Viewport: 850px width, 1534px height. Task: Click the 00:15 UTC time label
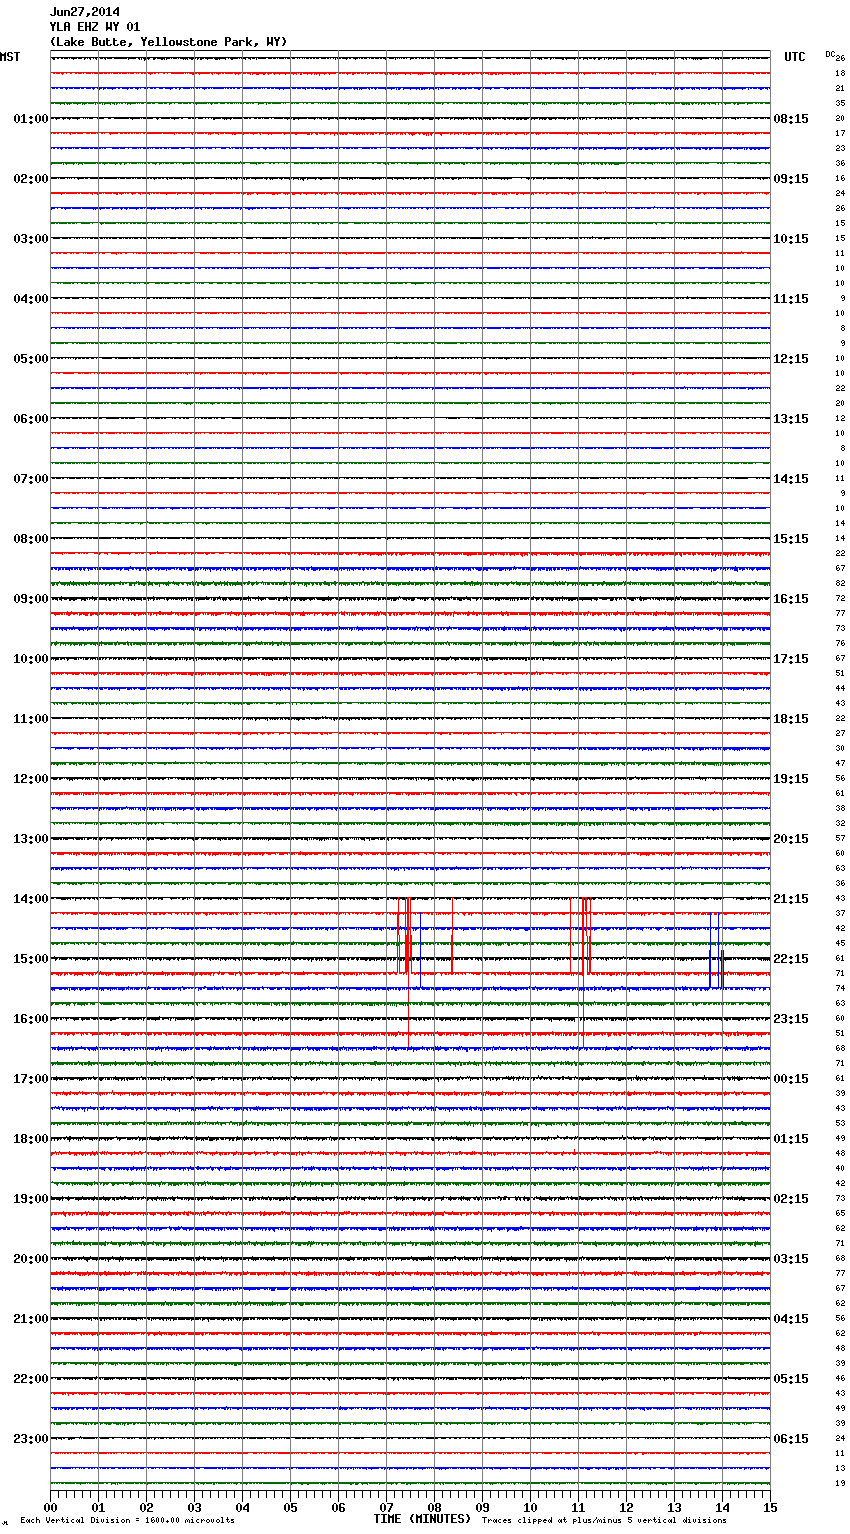(791, 1079)
